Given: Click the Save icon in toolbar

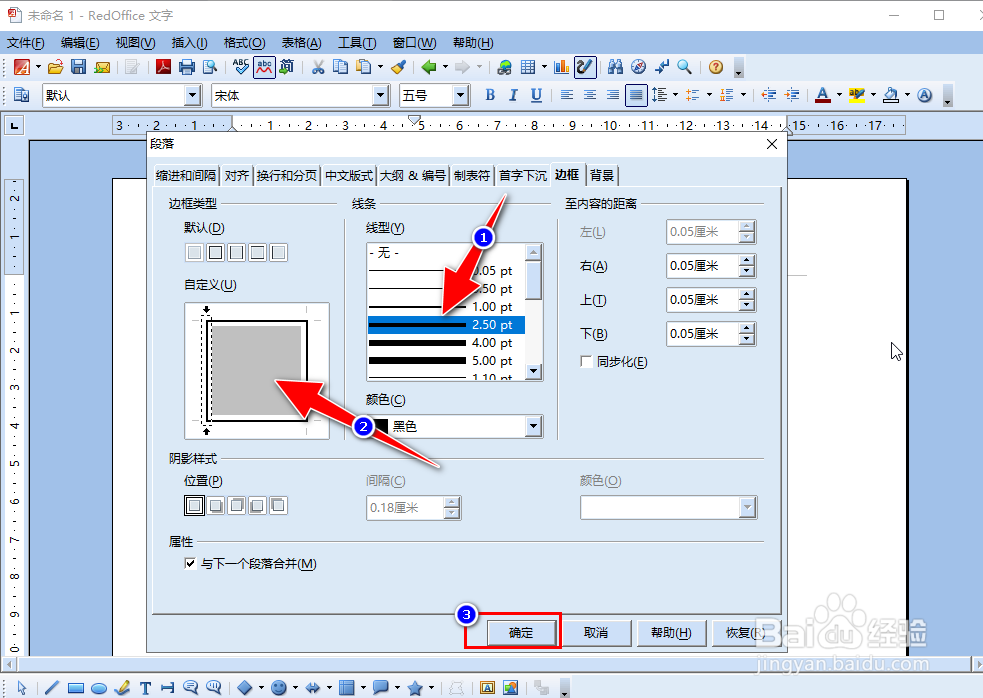Looking at the screenshot, I should [78, 67].
